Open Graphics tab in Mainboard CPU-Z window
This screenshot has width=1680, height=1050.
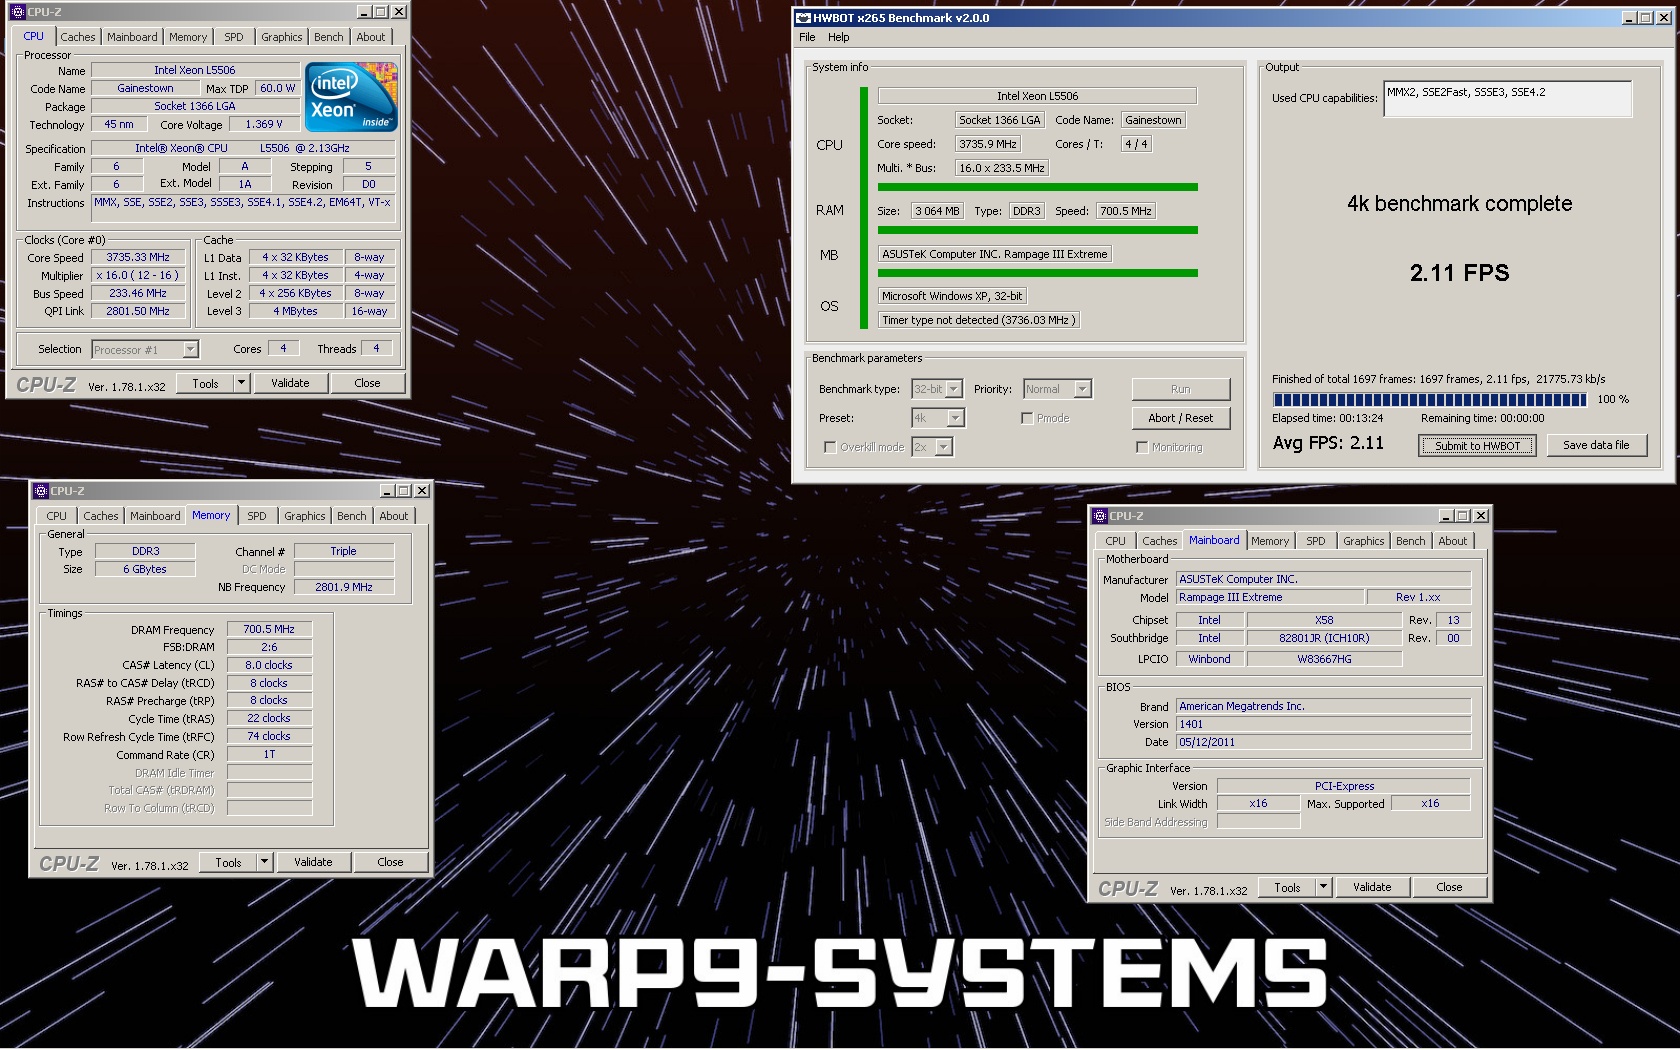click(x=1364, y=541)
